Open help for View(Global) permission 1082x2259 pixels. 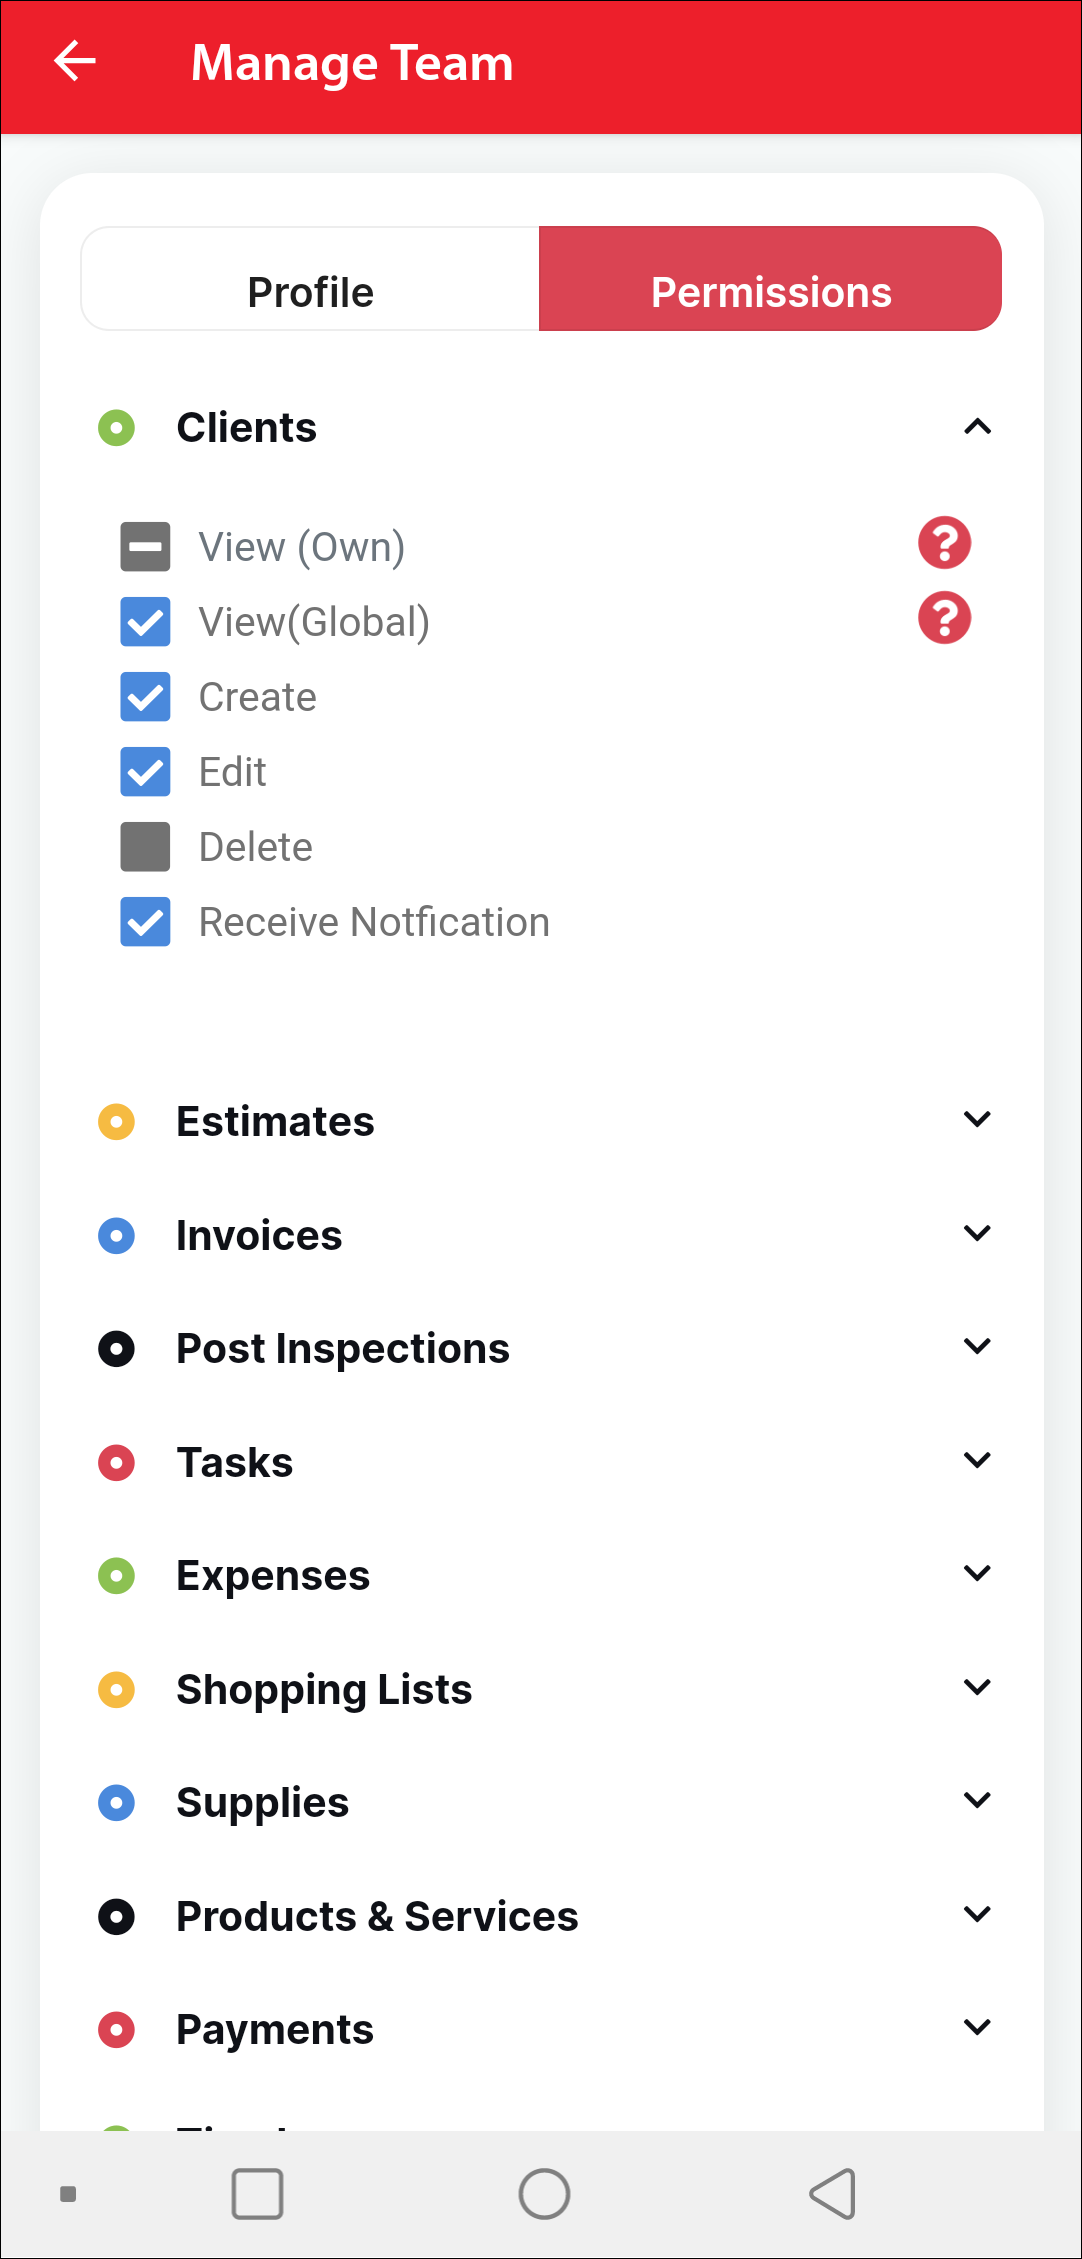[x=944, y=618]
